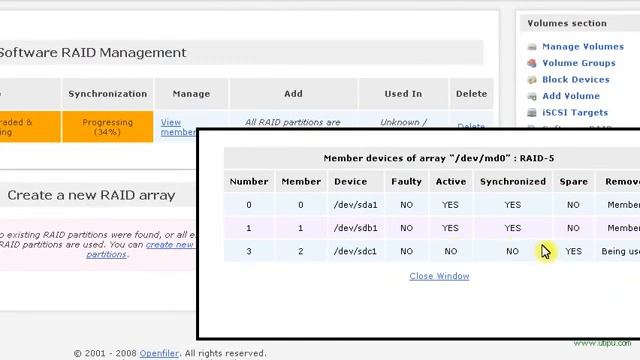640x360 pixels.
Task: Open Manage Volumes link
Action: (582, 47)
